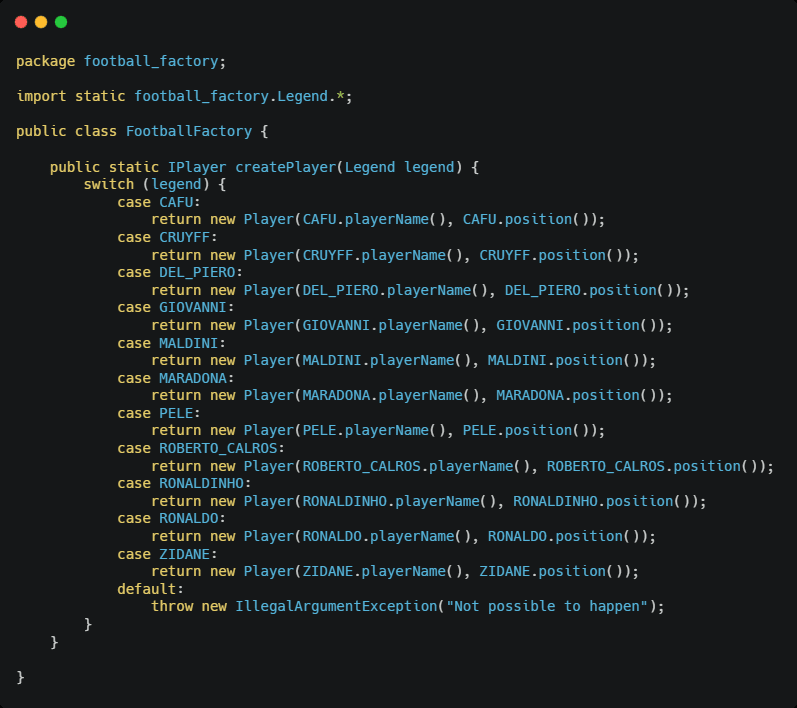Click the class name 'FootballFactory'
Image resolution: width=797 pixels, height=708 pixels.
(189, 132)
